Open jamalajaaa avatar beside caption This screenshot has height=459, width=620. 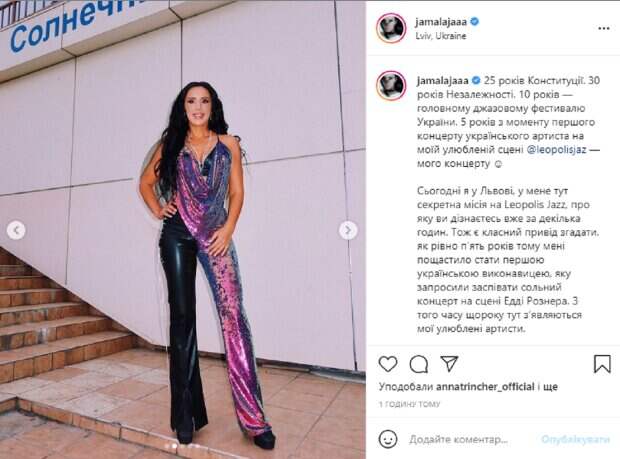click(391, 86)
